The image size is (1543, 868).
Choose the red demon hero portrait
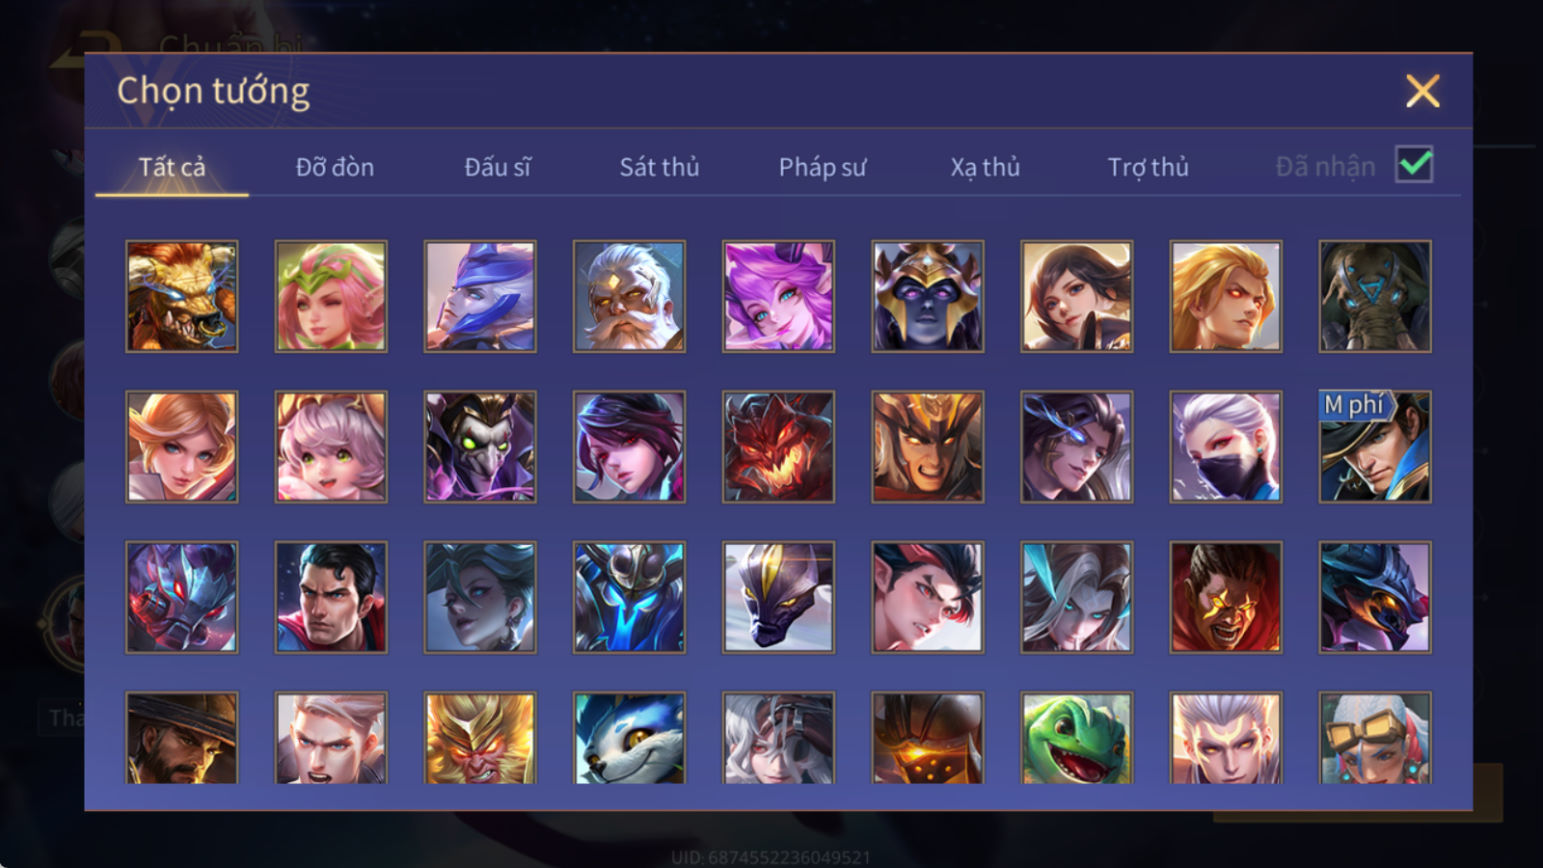coord(778,446)
